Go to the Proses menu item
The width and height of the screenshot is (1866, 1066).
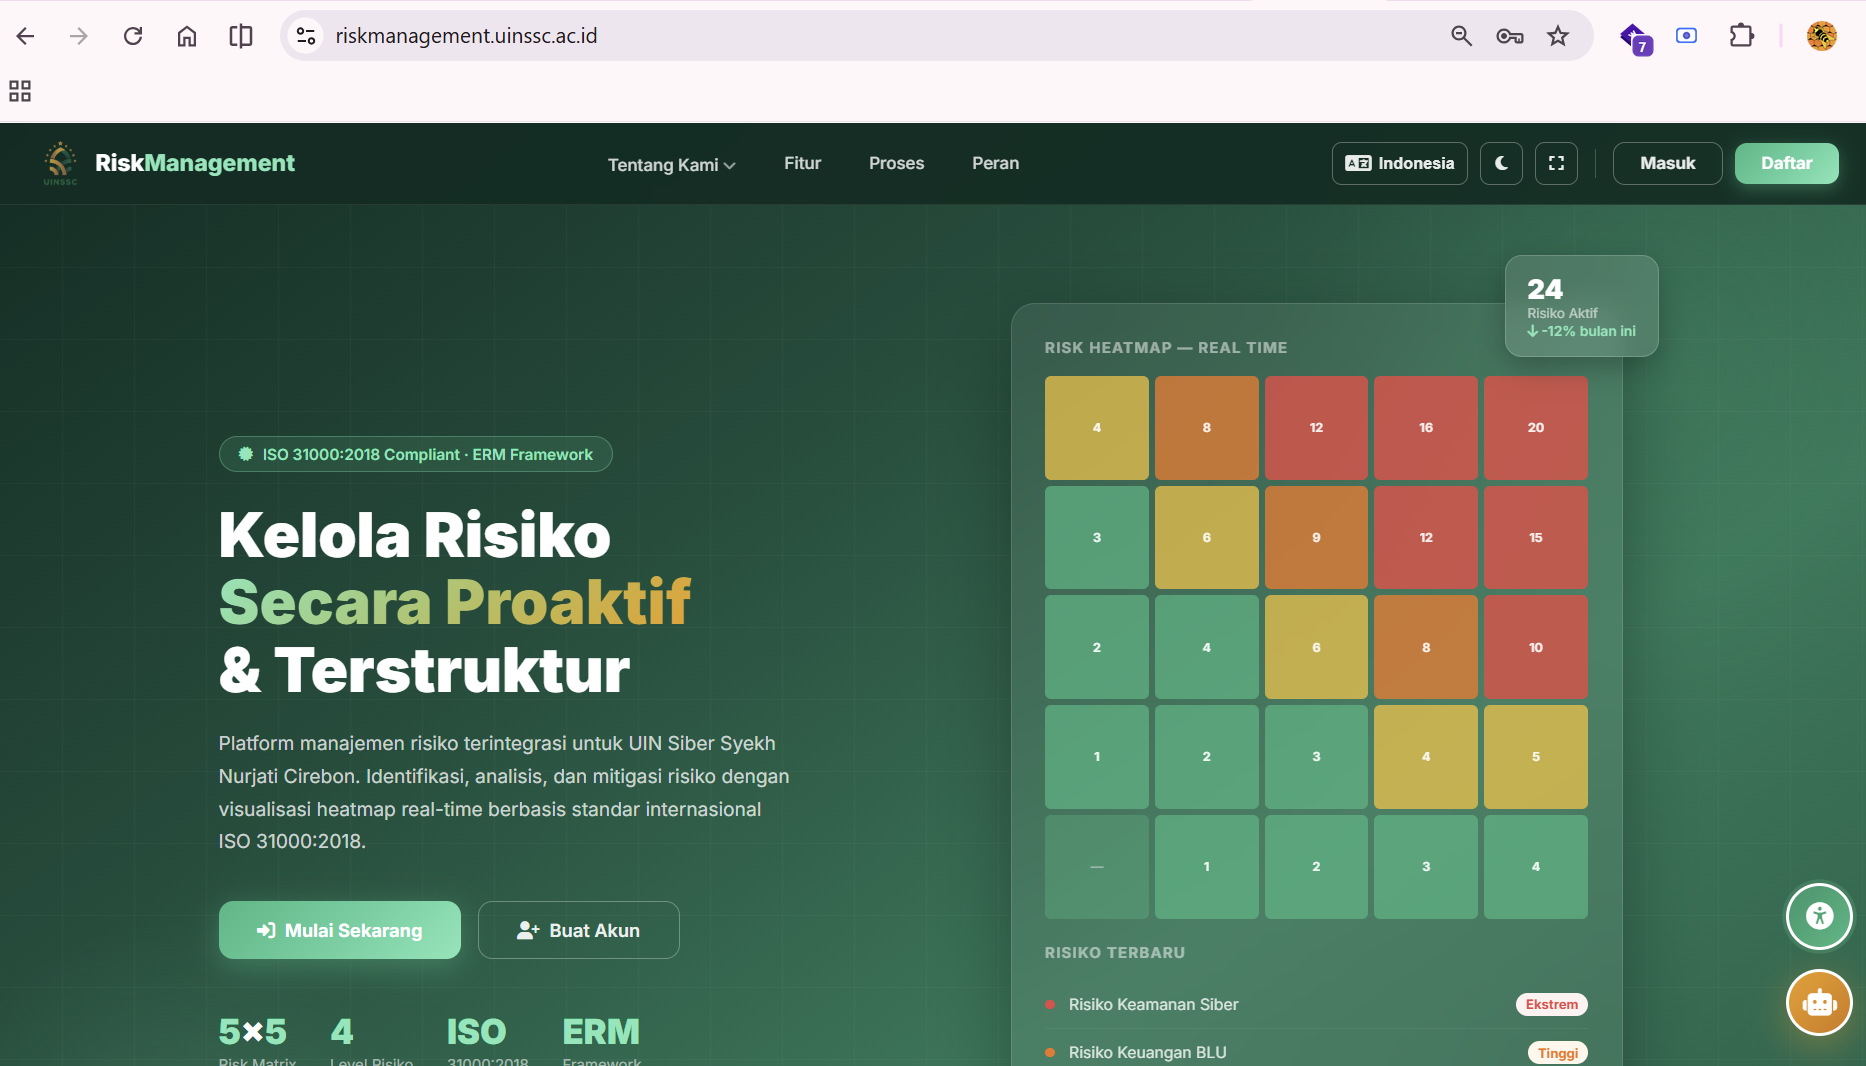(896, 163)
